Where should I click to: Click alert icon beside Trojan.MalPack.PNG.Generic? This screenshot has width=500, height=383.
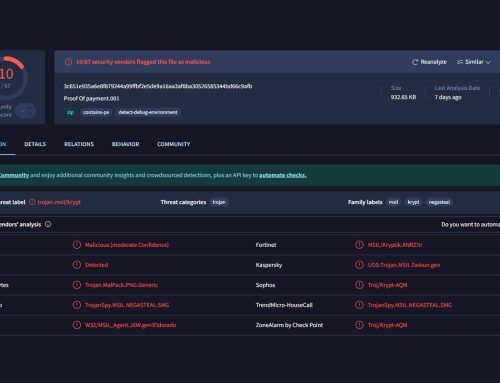[x=77, y=285]
